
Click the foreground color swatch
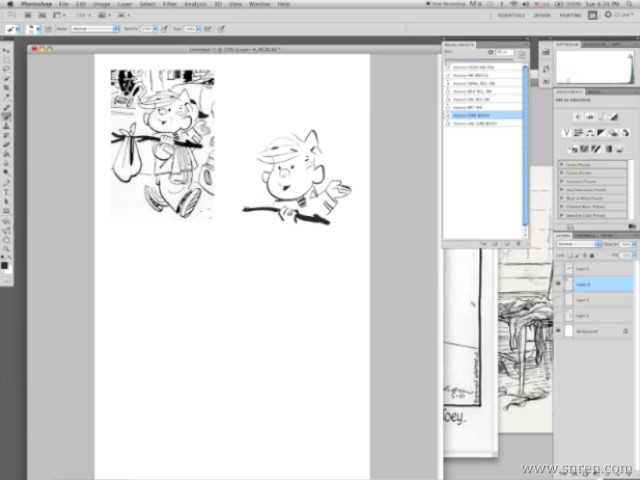point(4,265)
